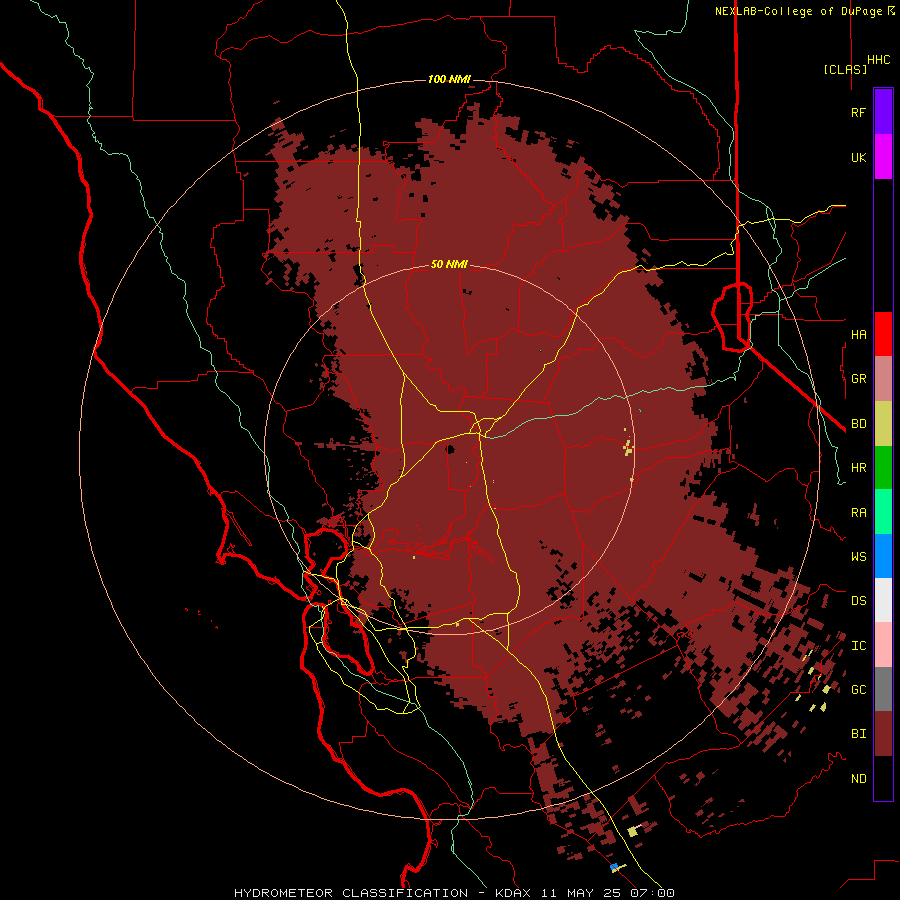This screenshot has width=900, height=900.
Task: Click the "GC" legend label
Action: (859, 689)
